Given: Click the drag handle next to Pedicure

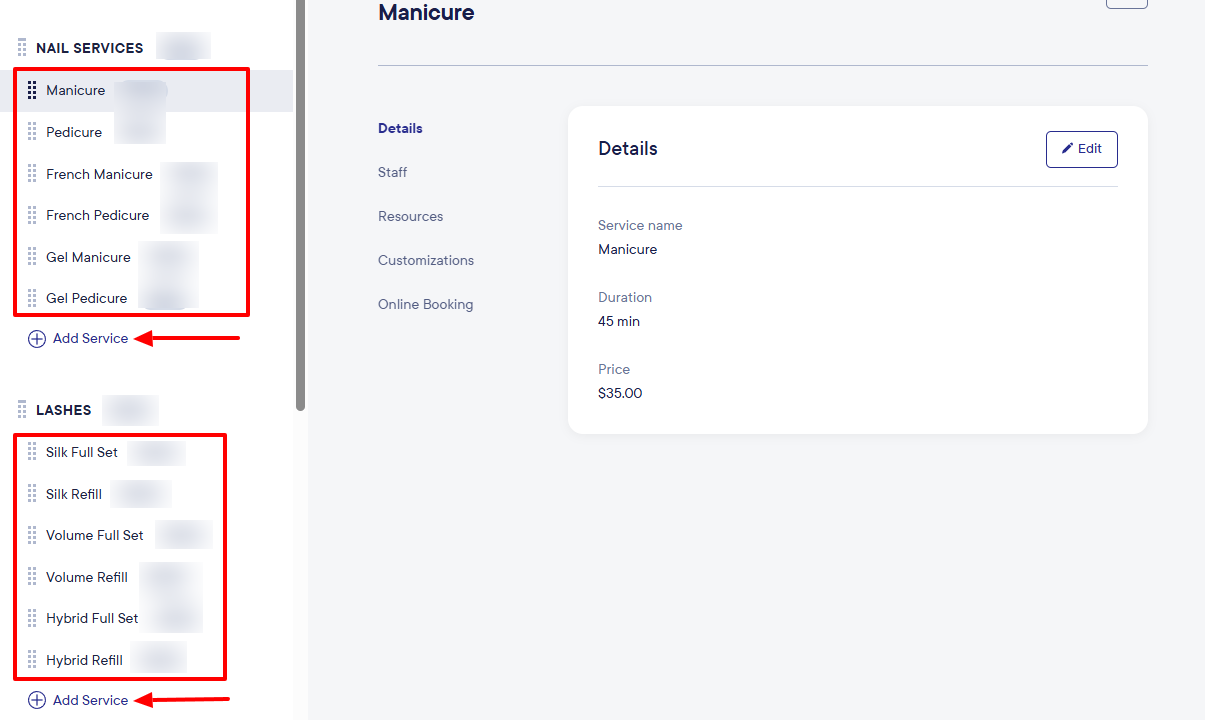Looking at the screenshot, I should 32,132.
